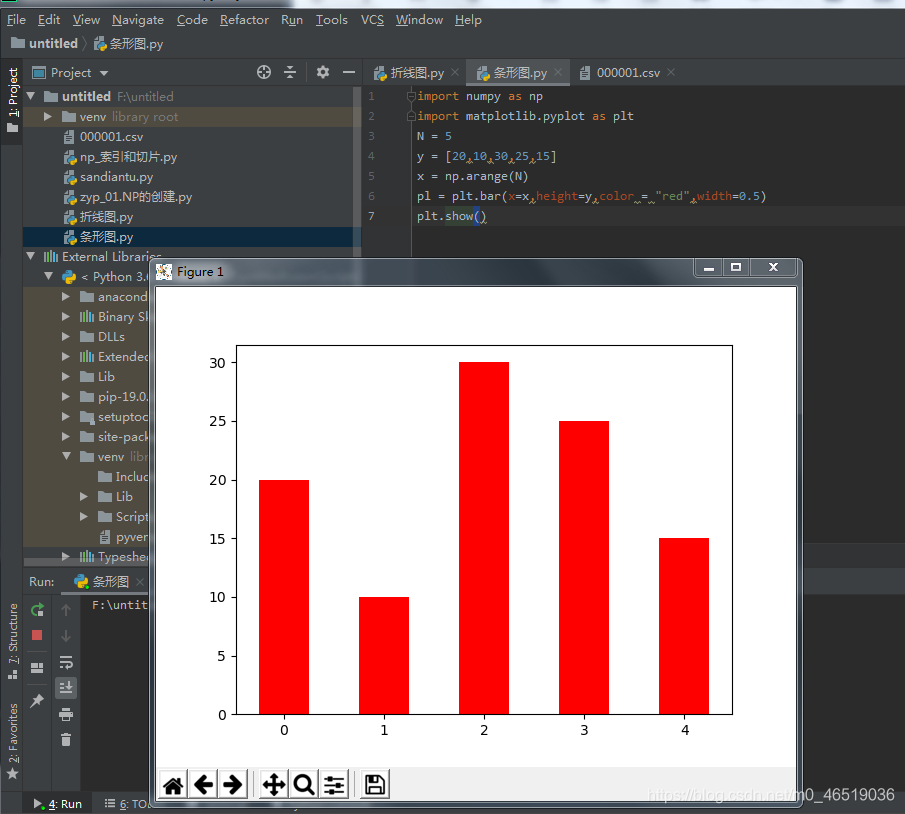Image resolution: width=905 pixels, height=814 pixels.
Task: Click the shortest red bar at x=1
Action: [384, 656]
